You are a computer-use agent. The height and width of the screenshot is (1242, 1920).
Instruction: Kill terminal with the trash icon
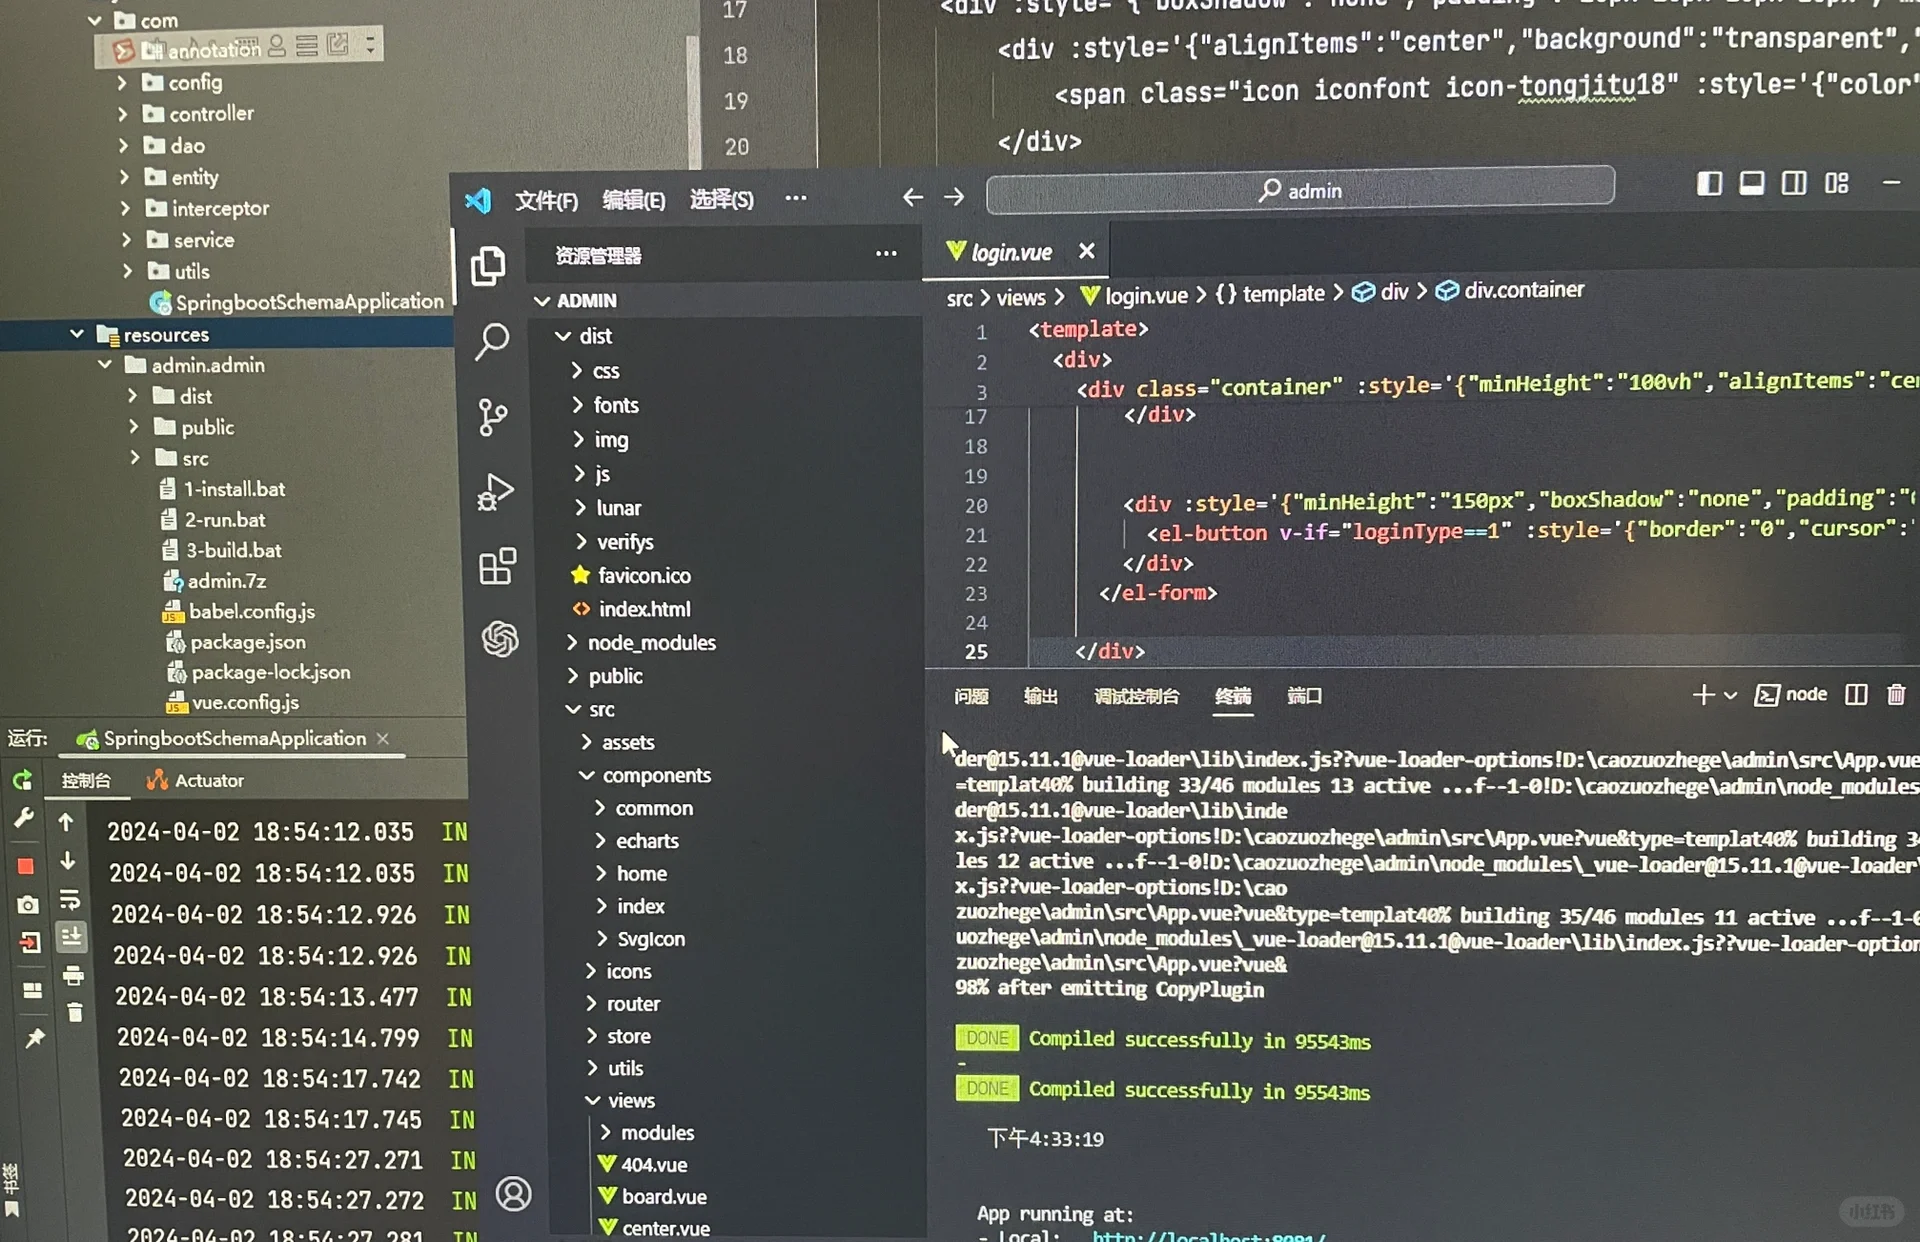[x=1895, y=695]
